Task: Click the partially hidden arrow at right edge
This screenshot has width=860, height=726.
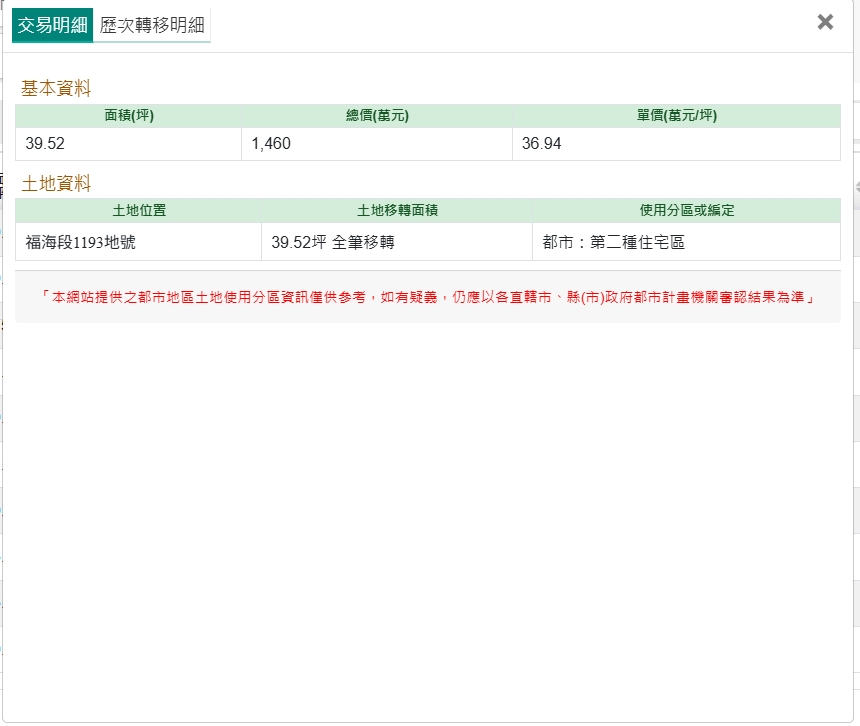Action: pos(856,187)
